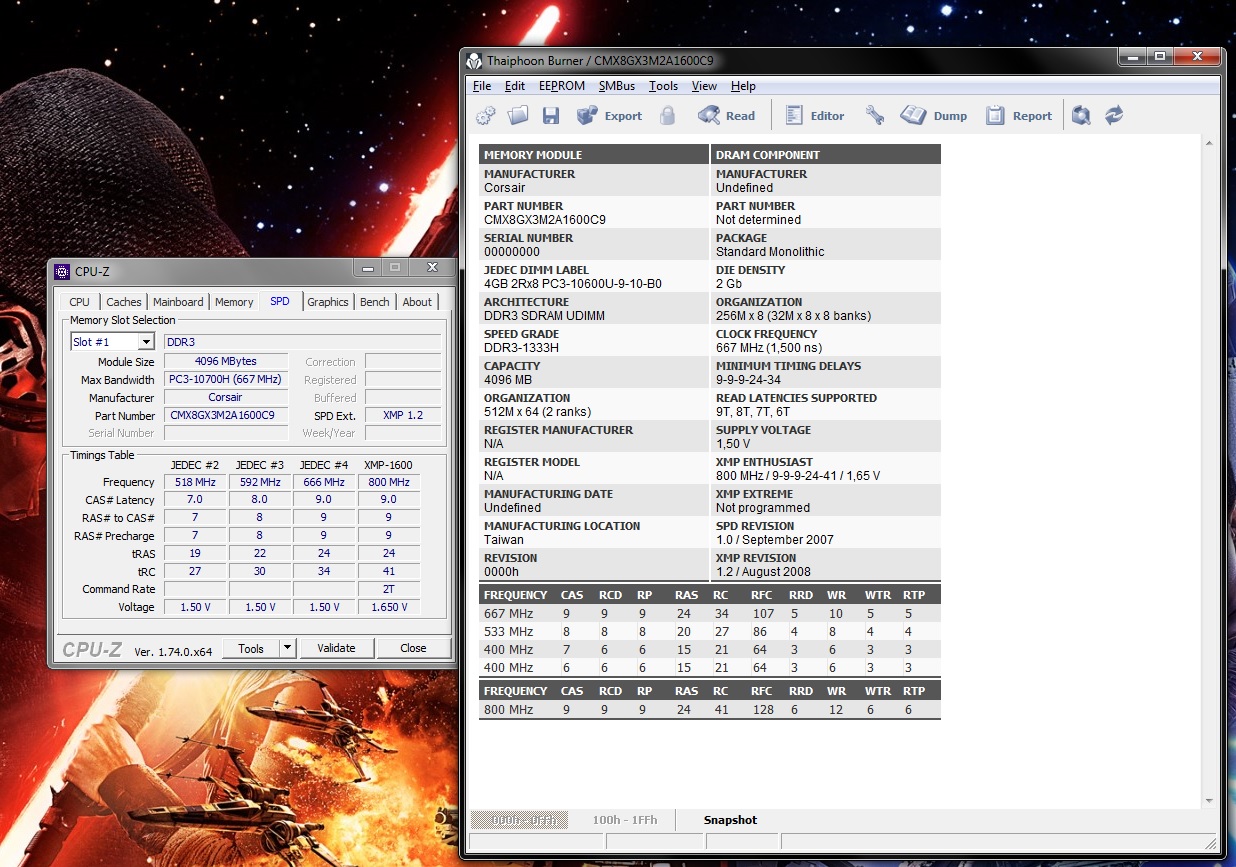Save dump with the floppy disk icon

tap(550, 116)
